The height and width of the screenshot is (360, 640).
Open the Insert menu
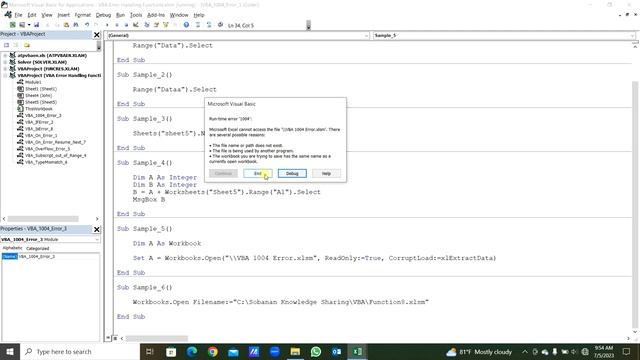point(63,15)
